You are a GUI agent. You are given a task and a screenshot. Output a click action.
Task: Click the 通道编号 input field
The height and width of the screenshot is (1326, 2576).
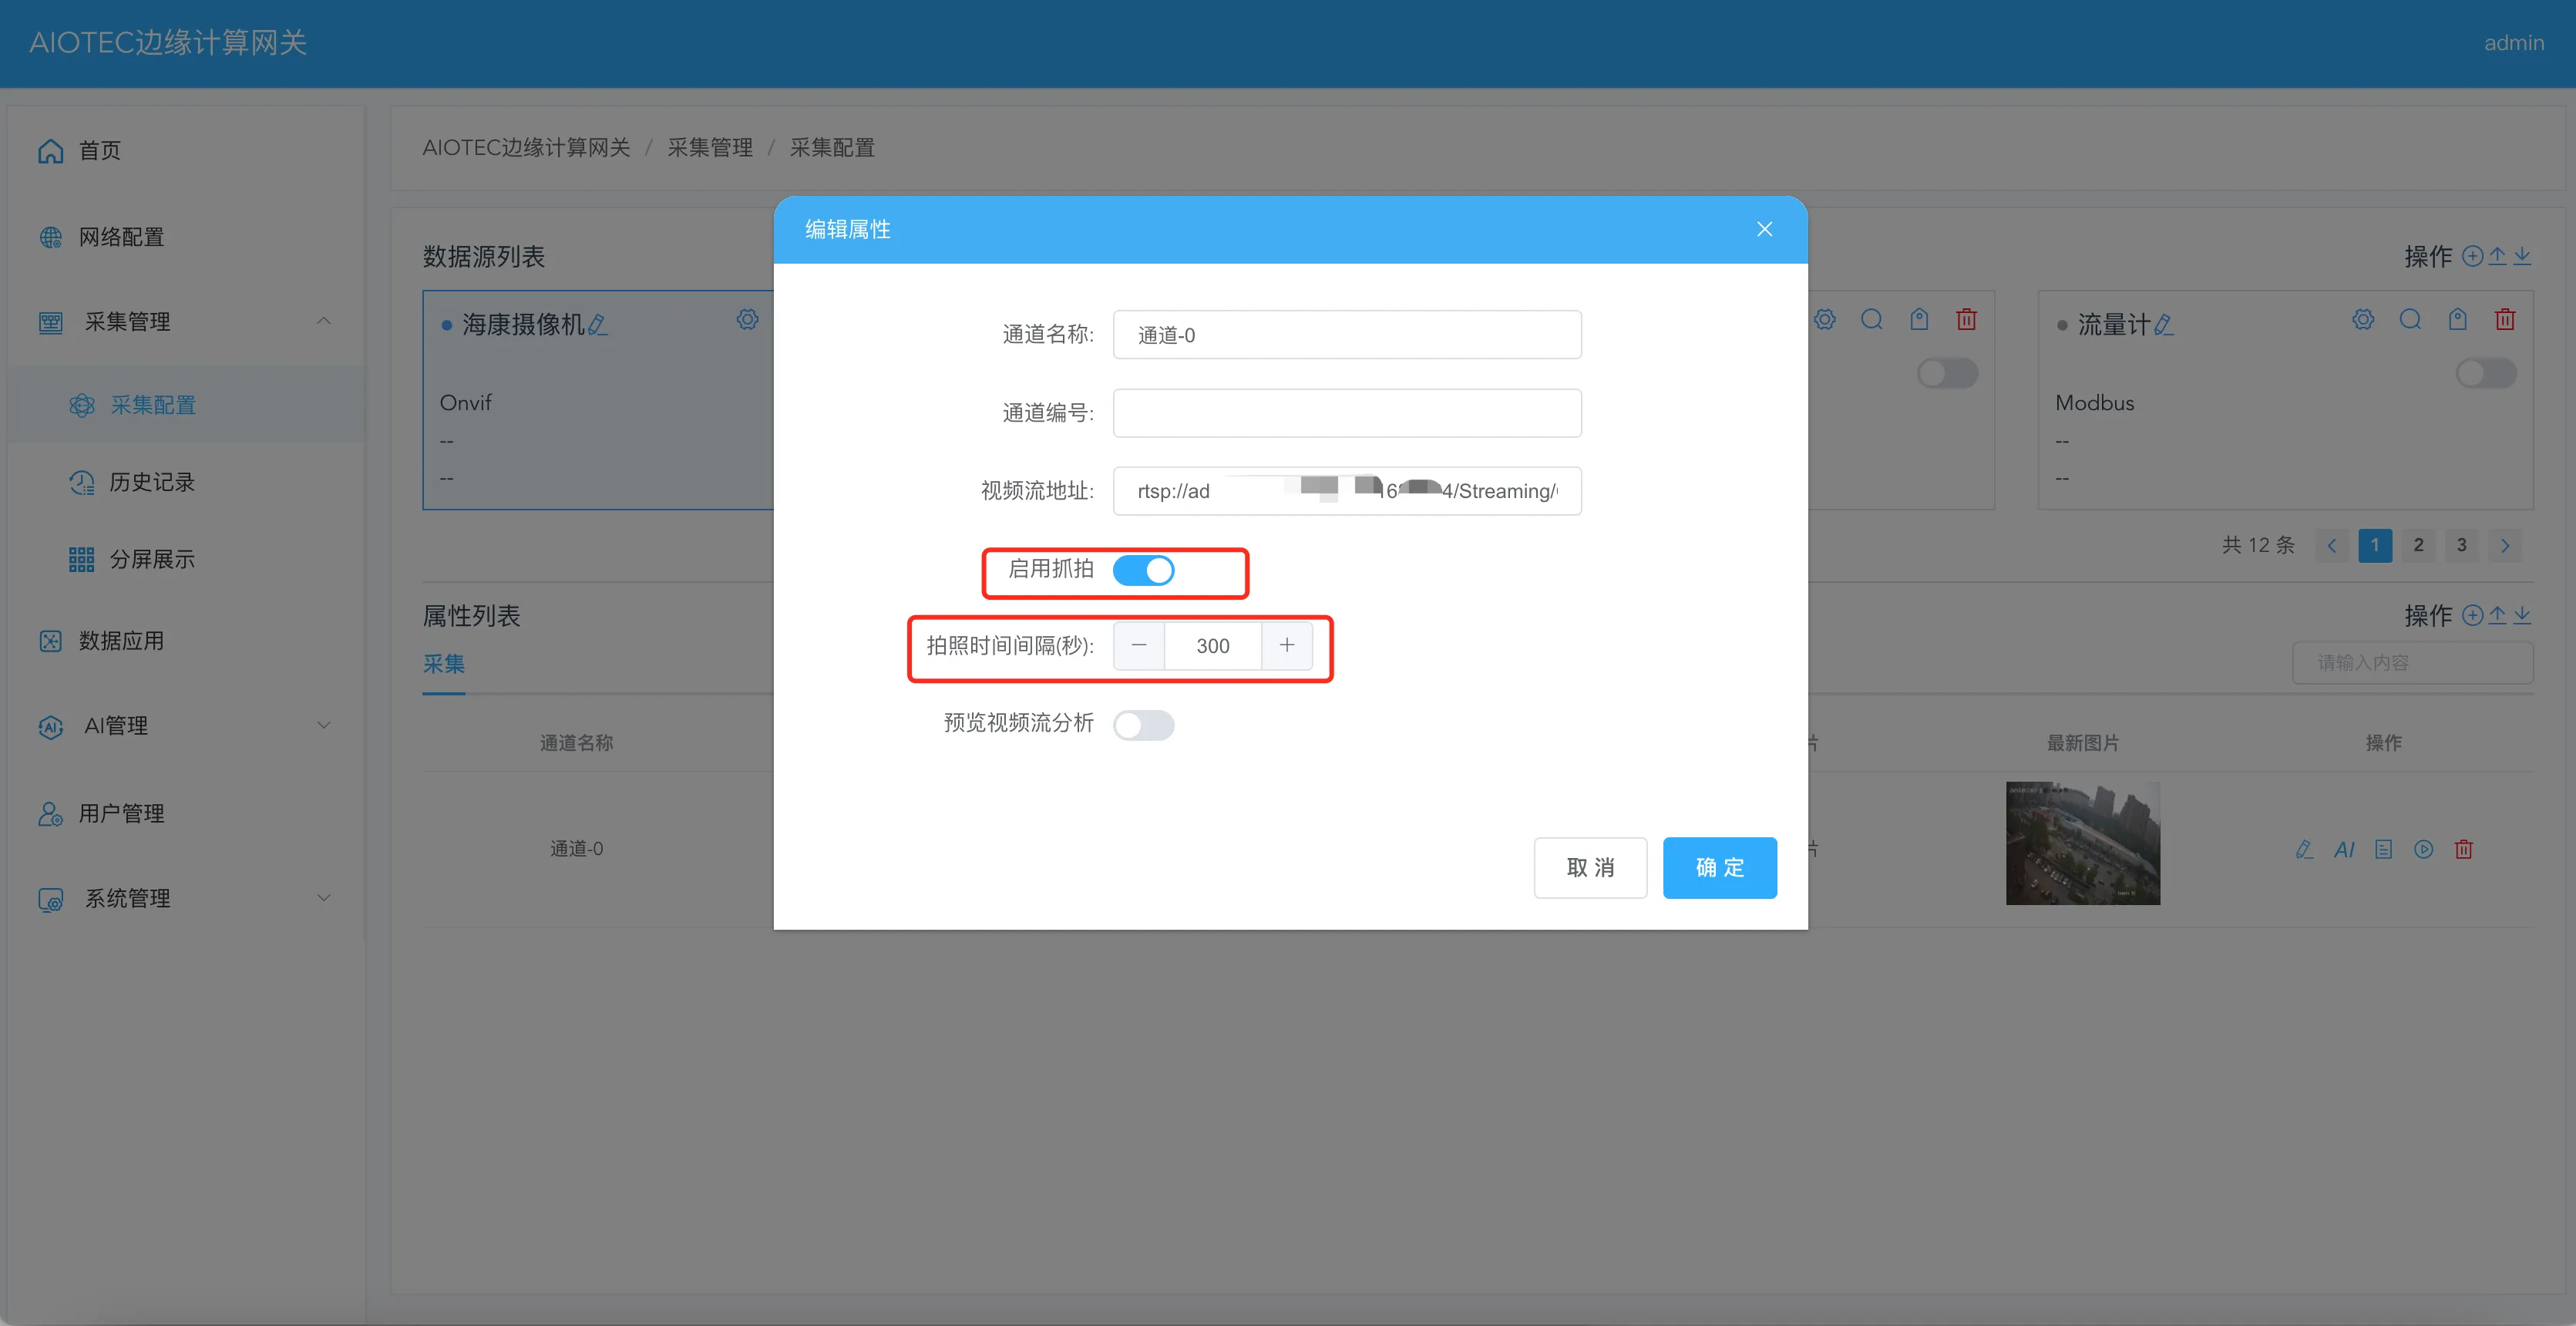pyautogui.click(x=1346, y=413)
